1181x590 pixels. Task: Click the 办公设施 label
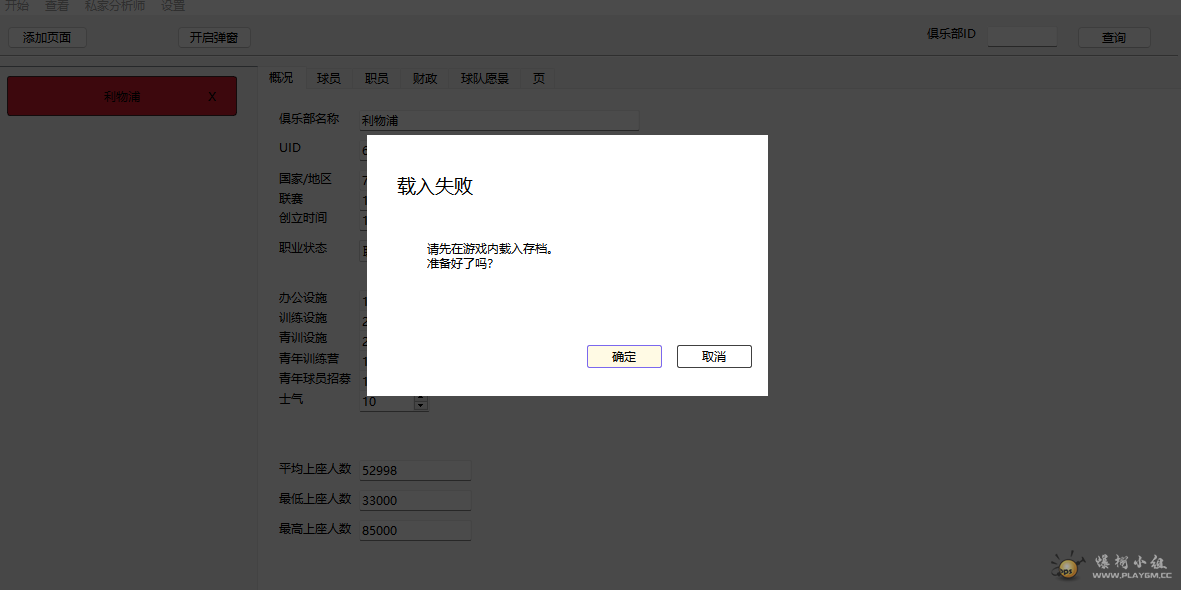click(303, 298)
